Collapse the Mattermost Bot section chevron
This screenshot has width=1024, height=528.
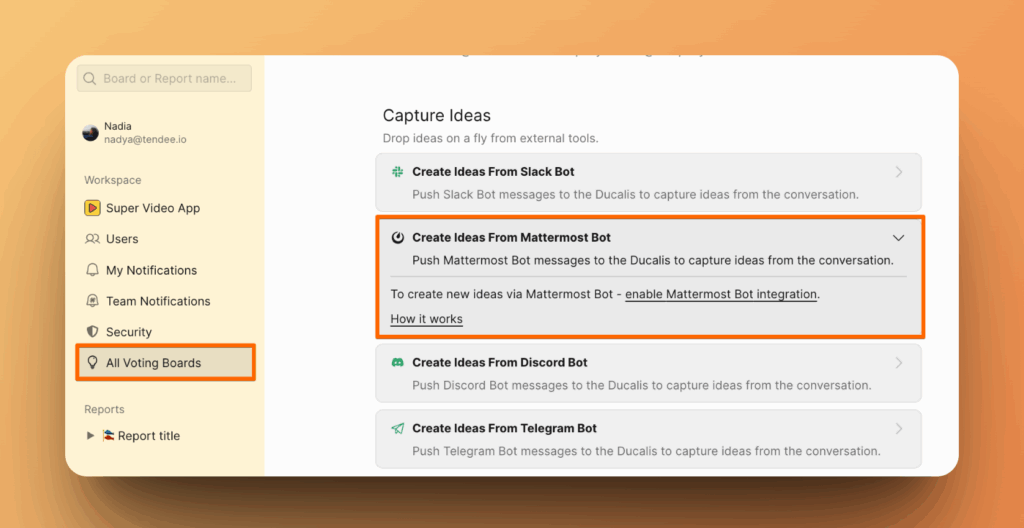click(x=898, y=238)
